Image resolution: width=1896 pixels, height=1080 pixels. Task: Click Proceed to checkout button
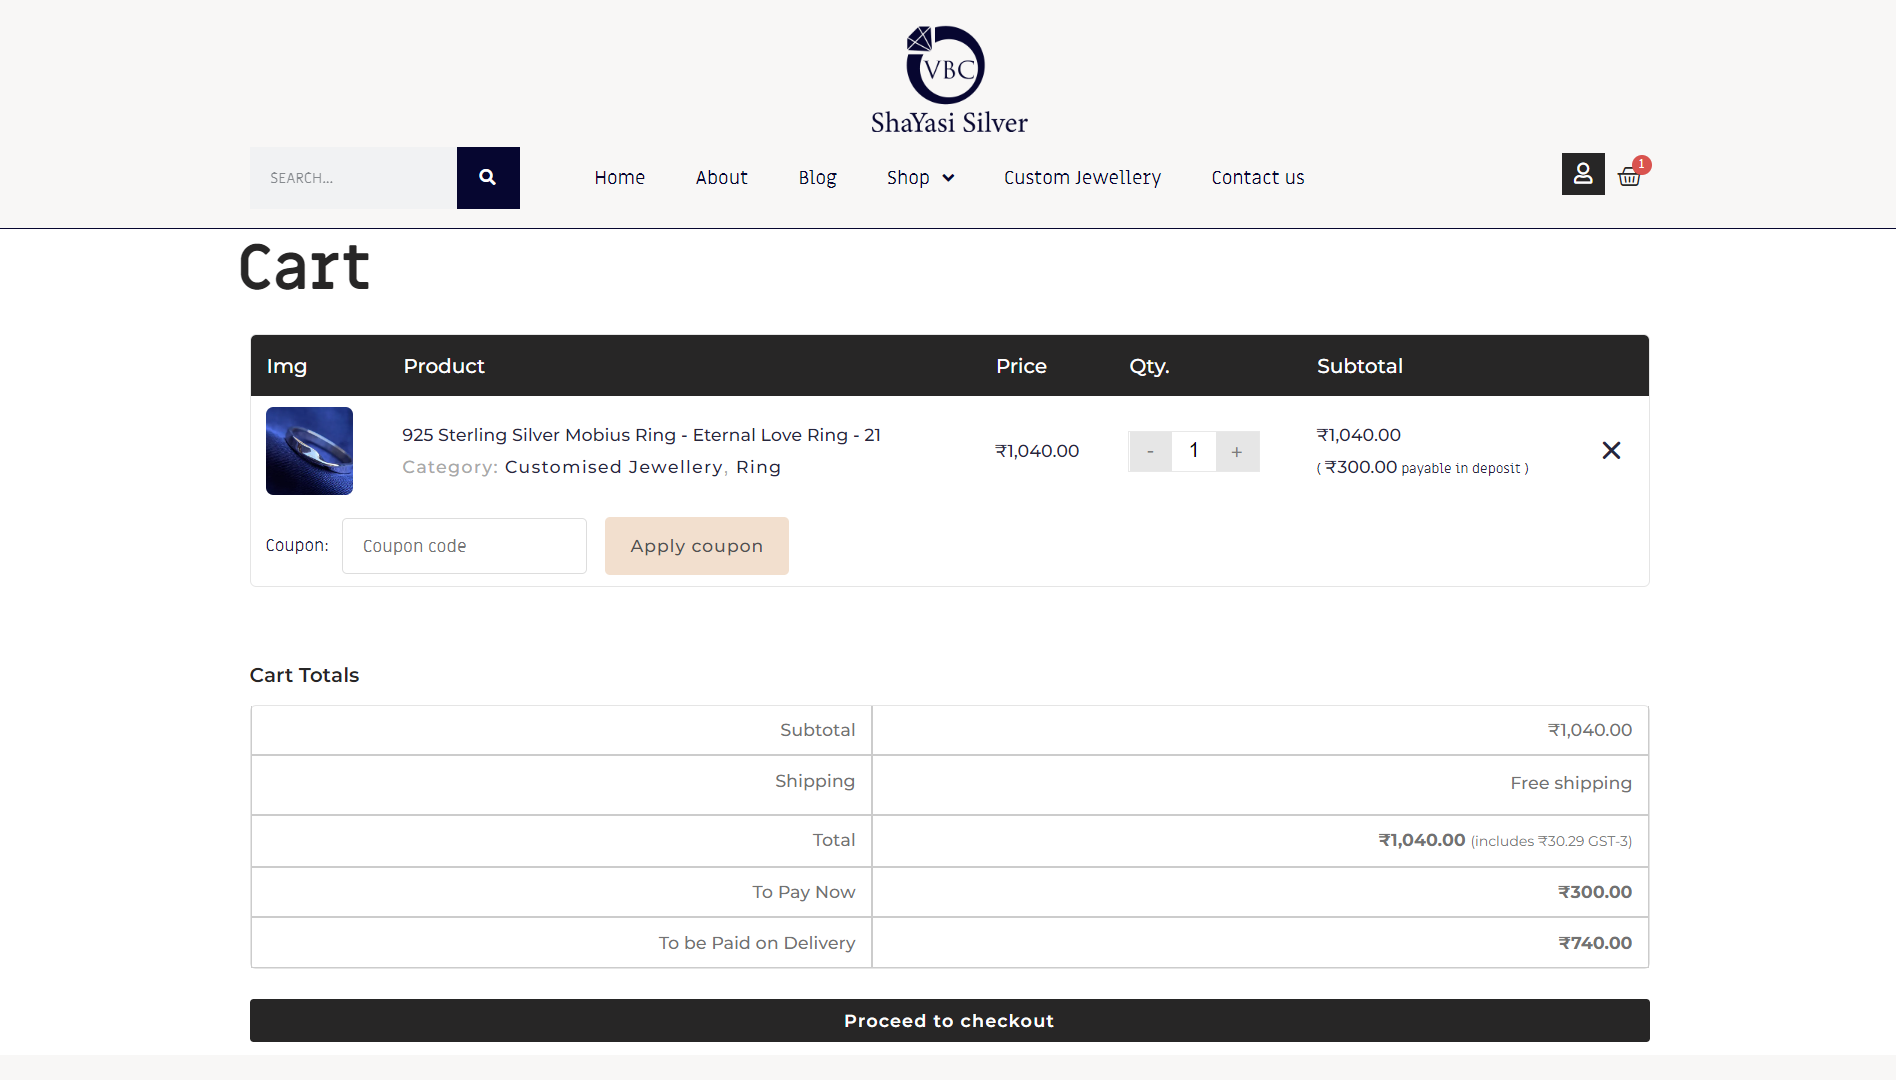tap(949, 1021)
